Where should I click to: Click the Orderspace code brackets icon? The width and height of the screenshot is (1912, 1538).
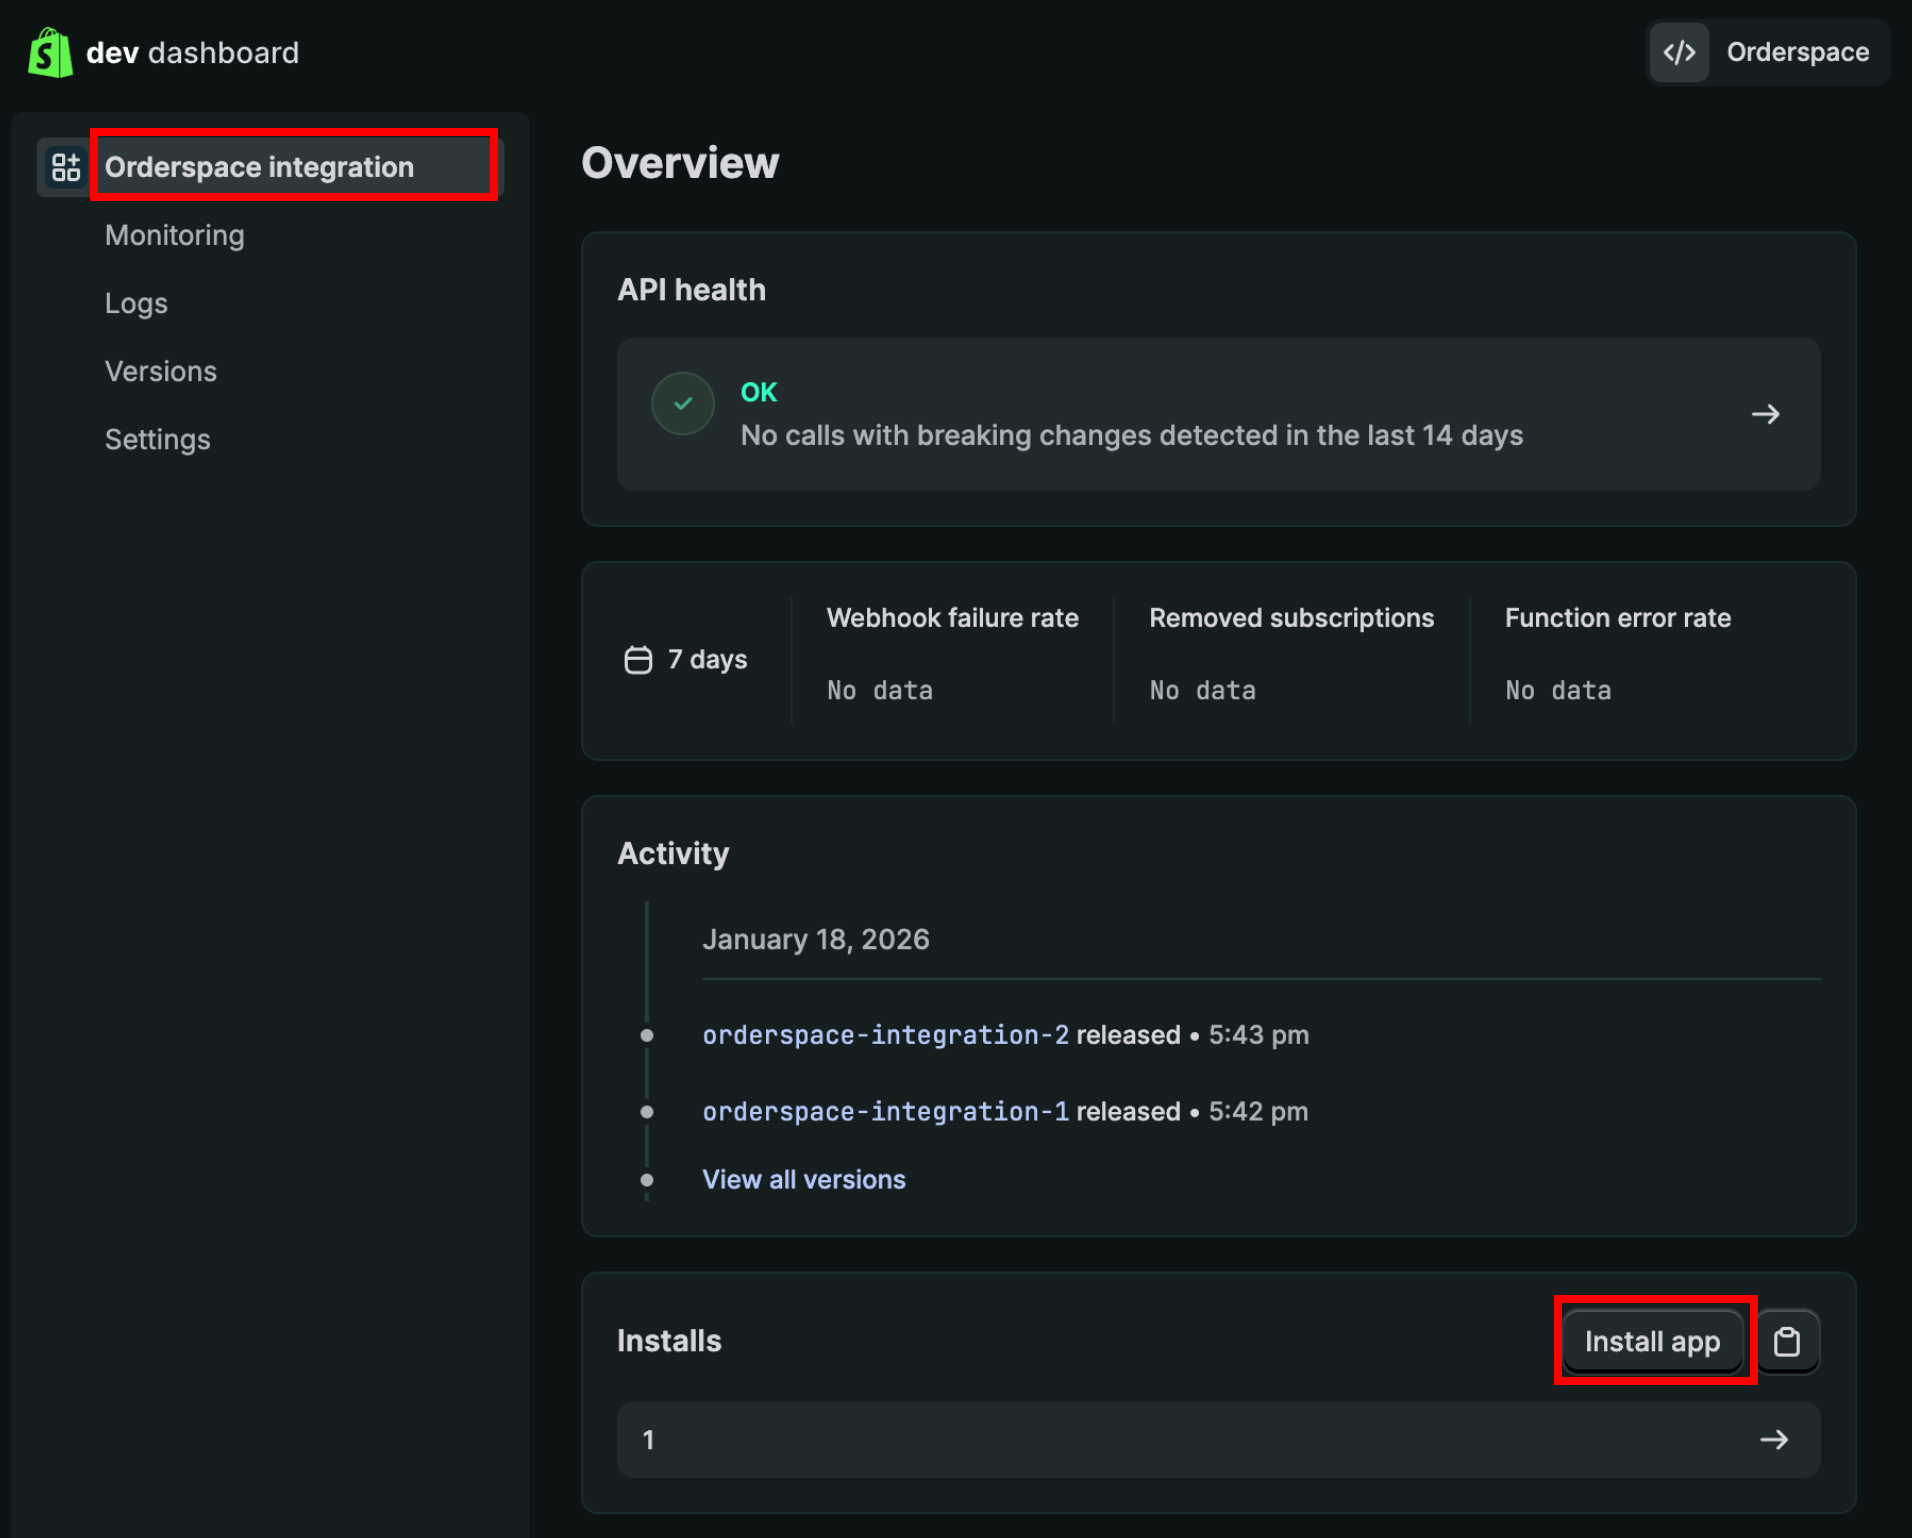click(1679, 53)
